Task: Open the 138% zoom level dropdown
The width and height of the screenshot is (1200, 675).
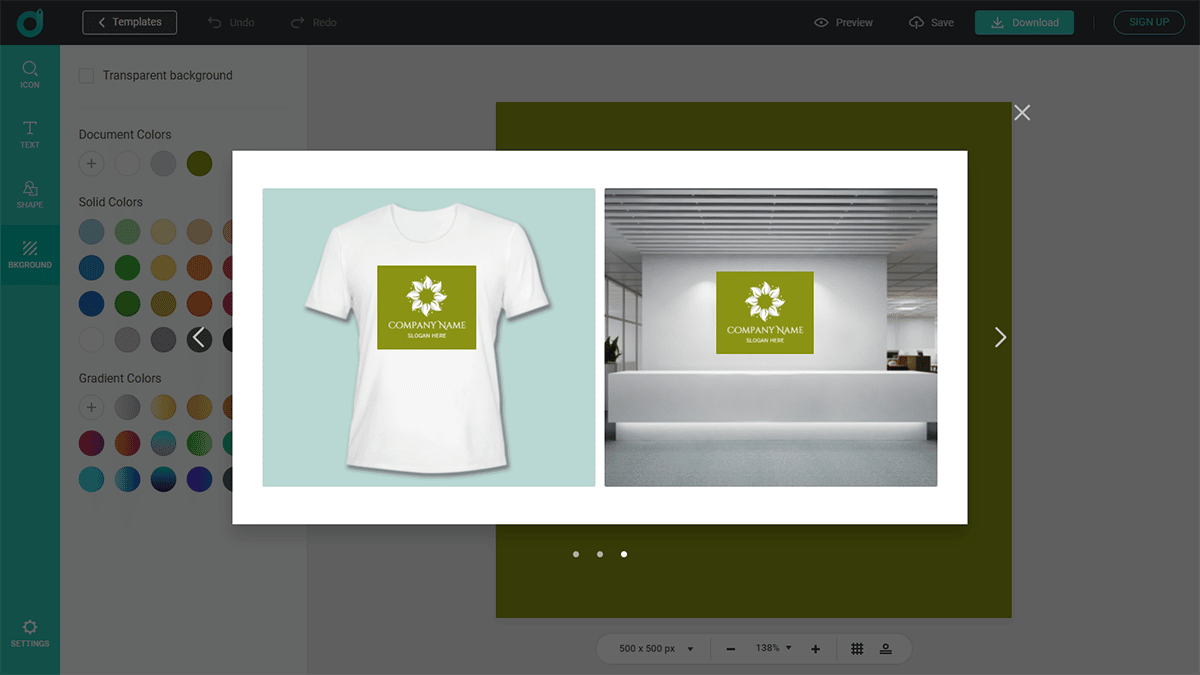Action: (773, 648)
